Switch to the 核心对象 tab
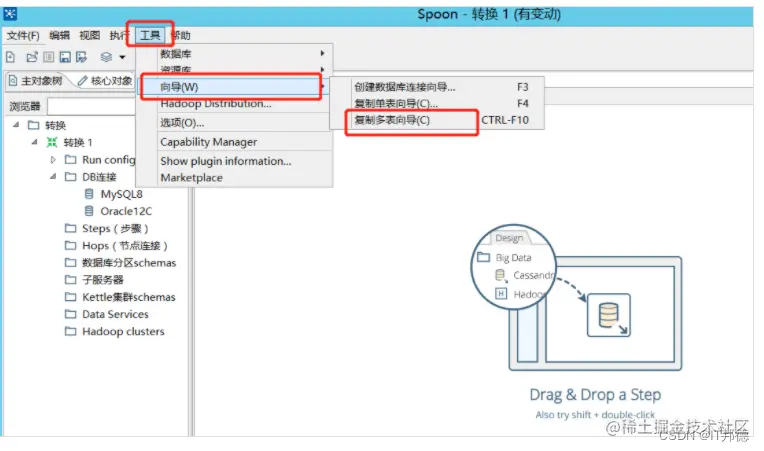Viewport: 764px width, 451px height. point(105,81)
